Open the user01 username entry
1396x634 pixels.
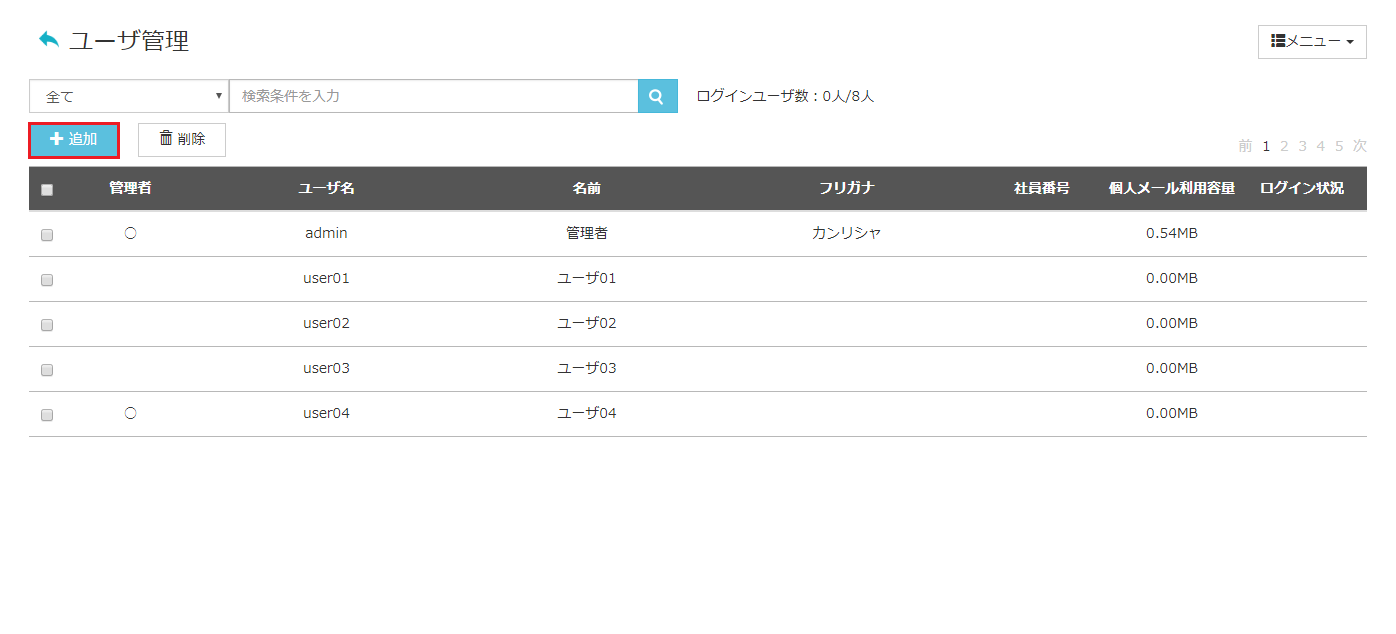[x=326, y=278]
